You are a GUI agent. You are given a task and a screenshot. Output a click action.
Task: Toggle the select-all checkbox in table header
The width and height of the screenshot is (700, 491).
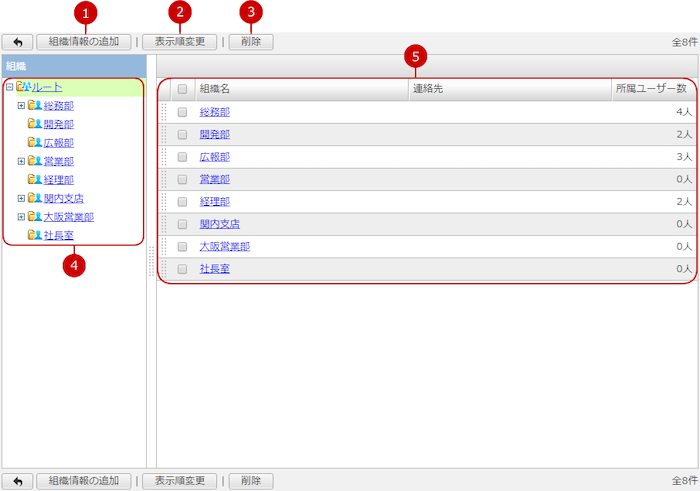tap(182, 89)
